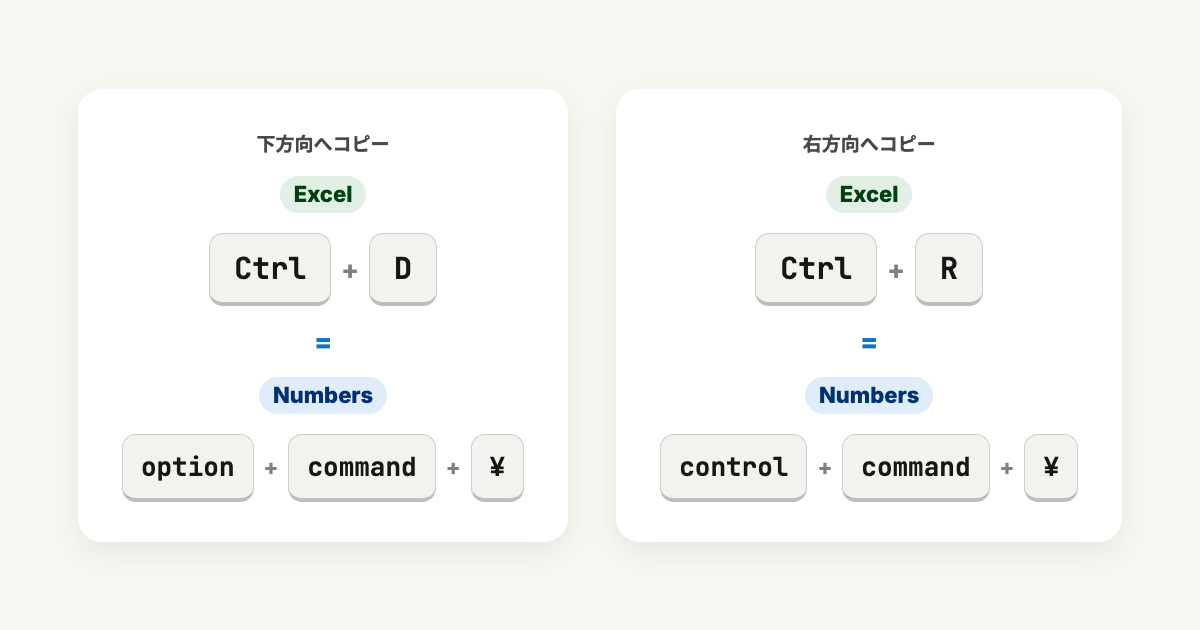Click the command key in right card
This screenshot has height=630, width=1200.
916,467
